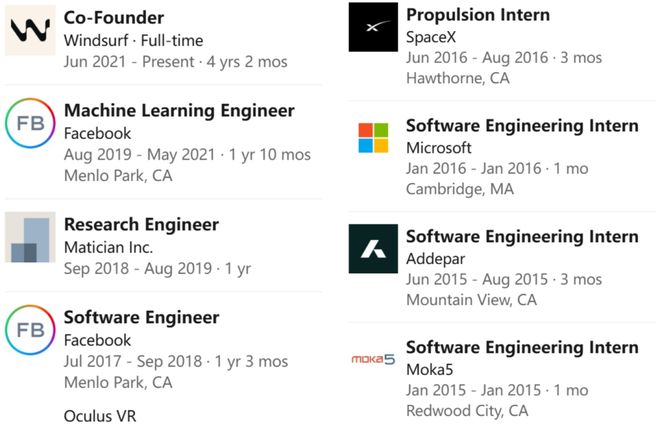
Task: Open the Facebook logo beside Machine Learning Engineer
Action: tap(30, 123)
